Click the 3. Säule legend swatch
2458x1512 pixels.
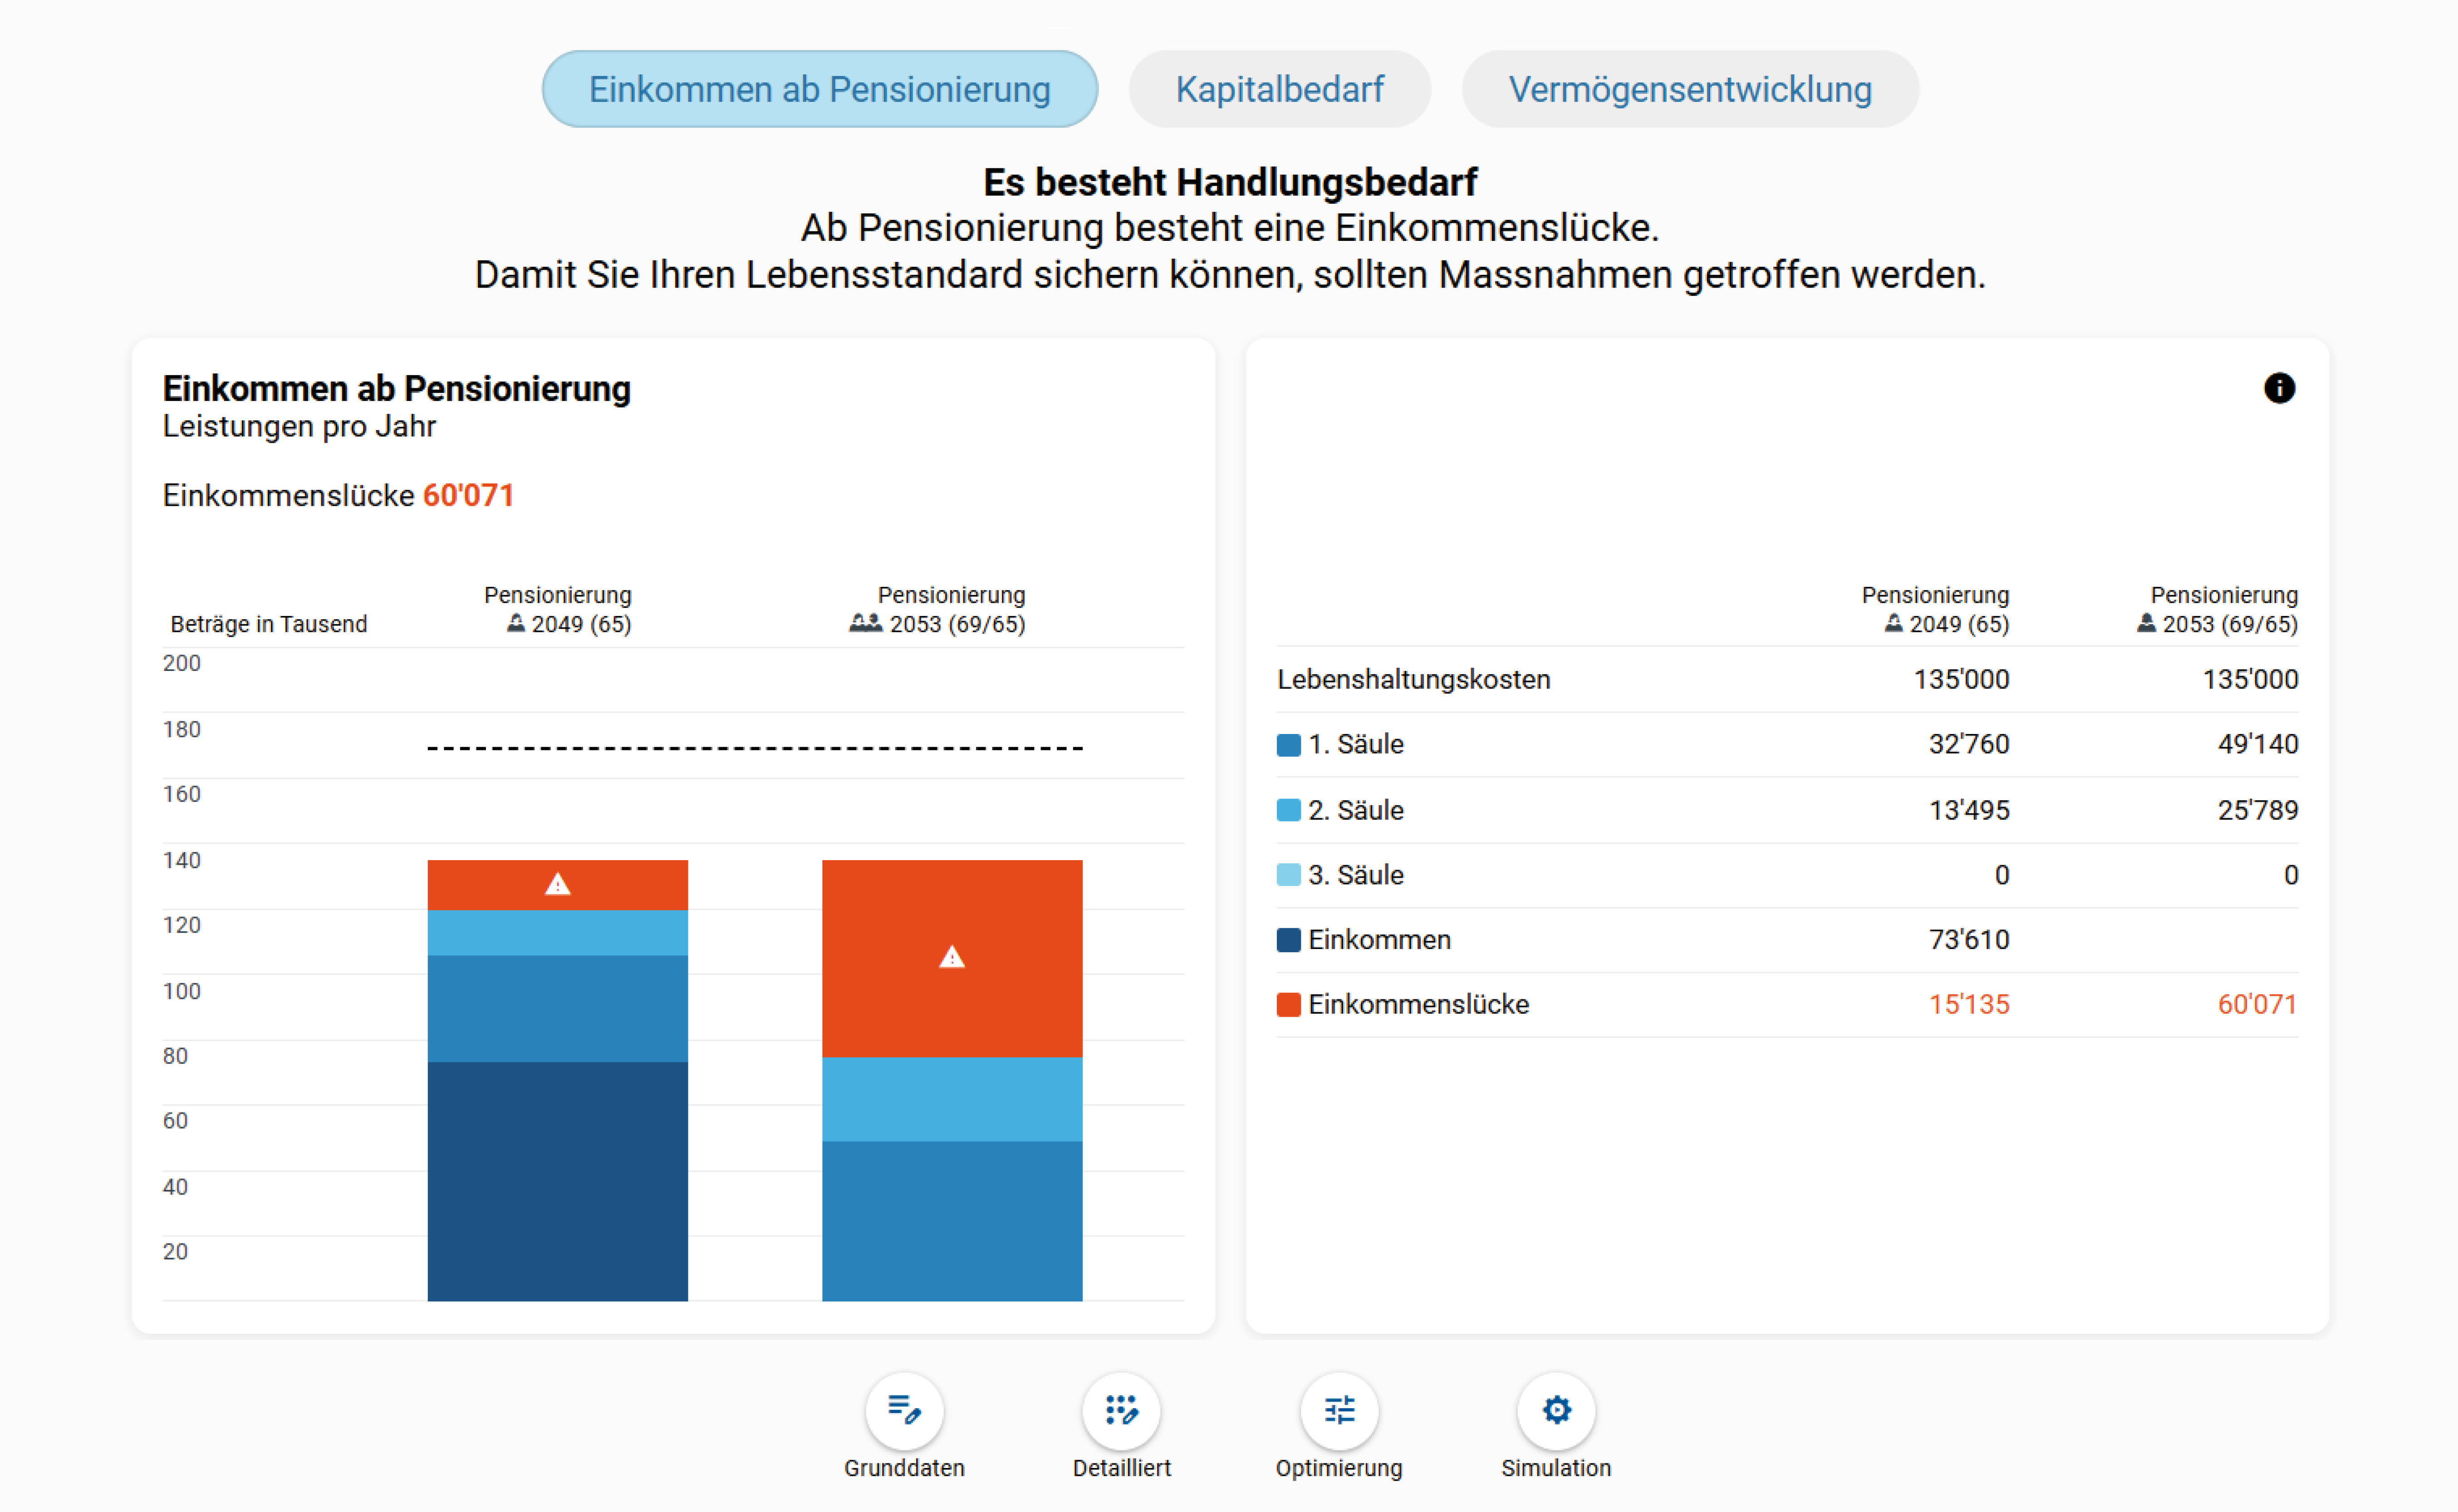[x=1288, y=875]
